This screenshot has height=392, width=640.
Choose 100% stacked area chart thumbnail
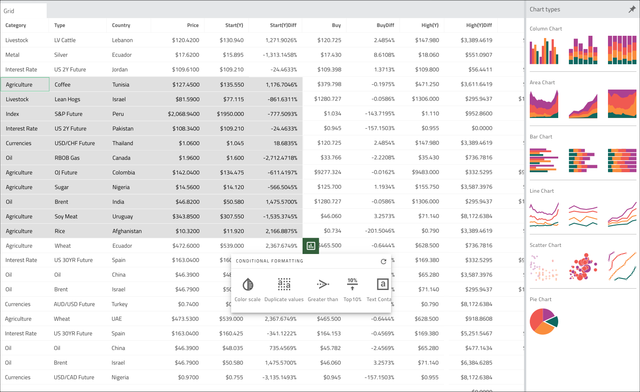click(622, 104)
